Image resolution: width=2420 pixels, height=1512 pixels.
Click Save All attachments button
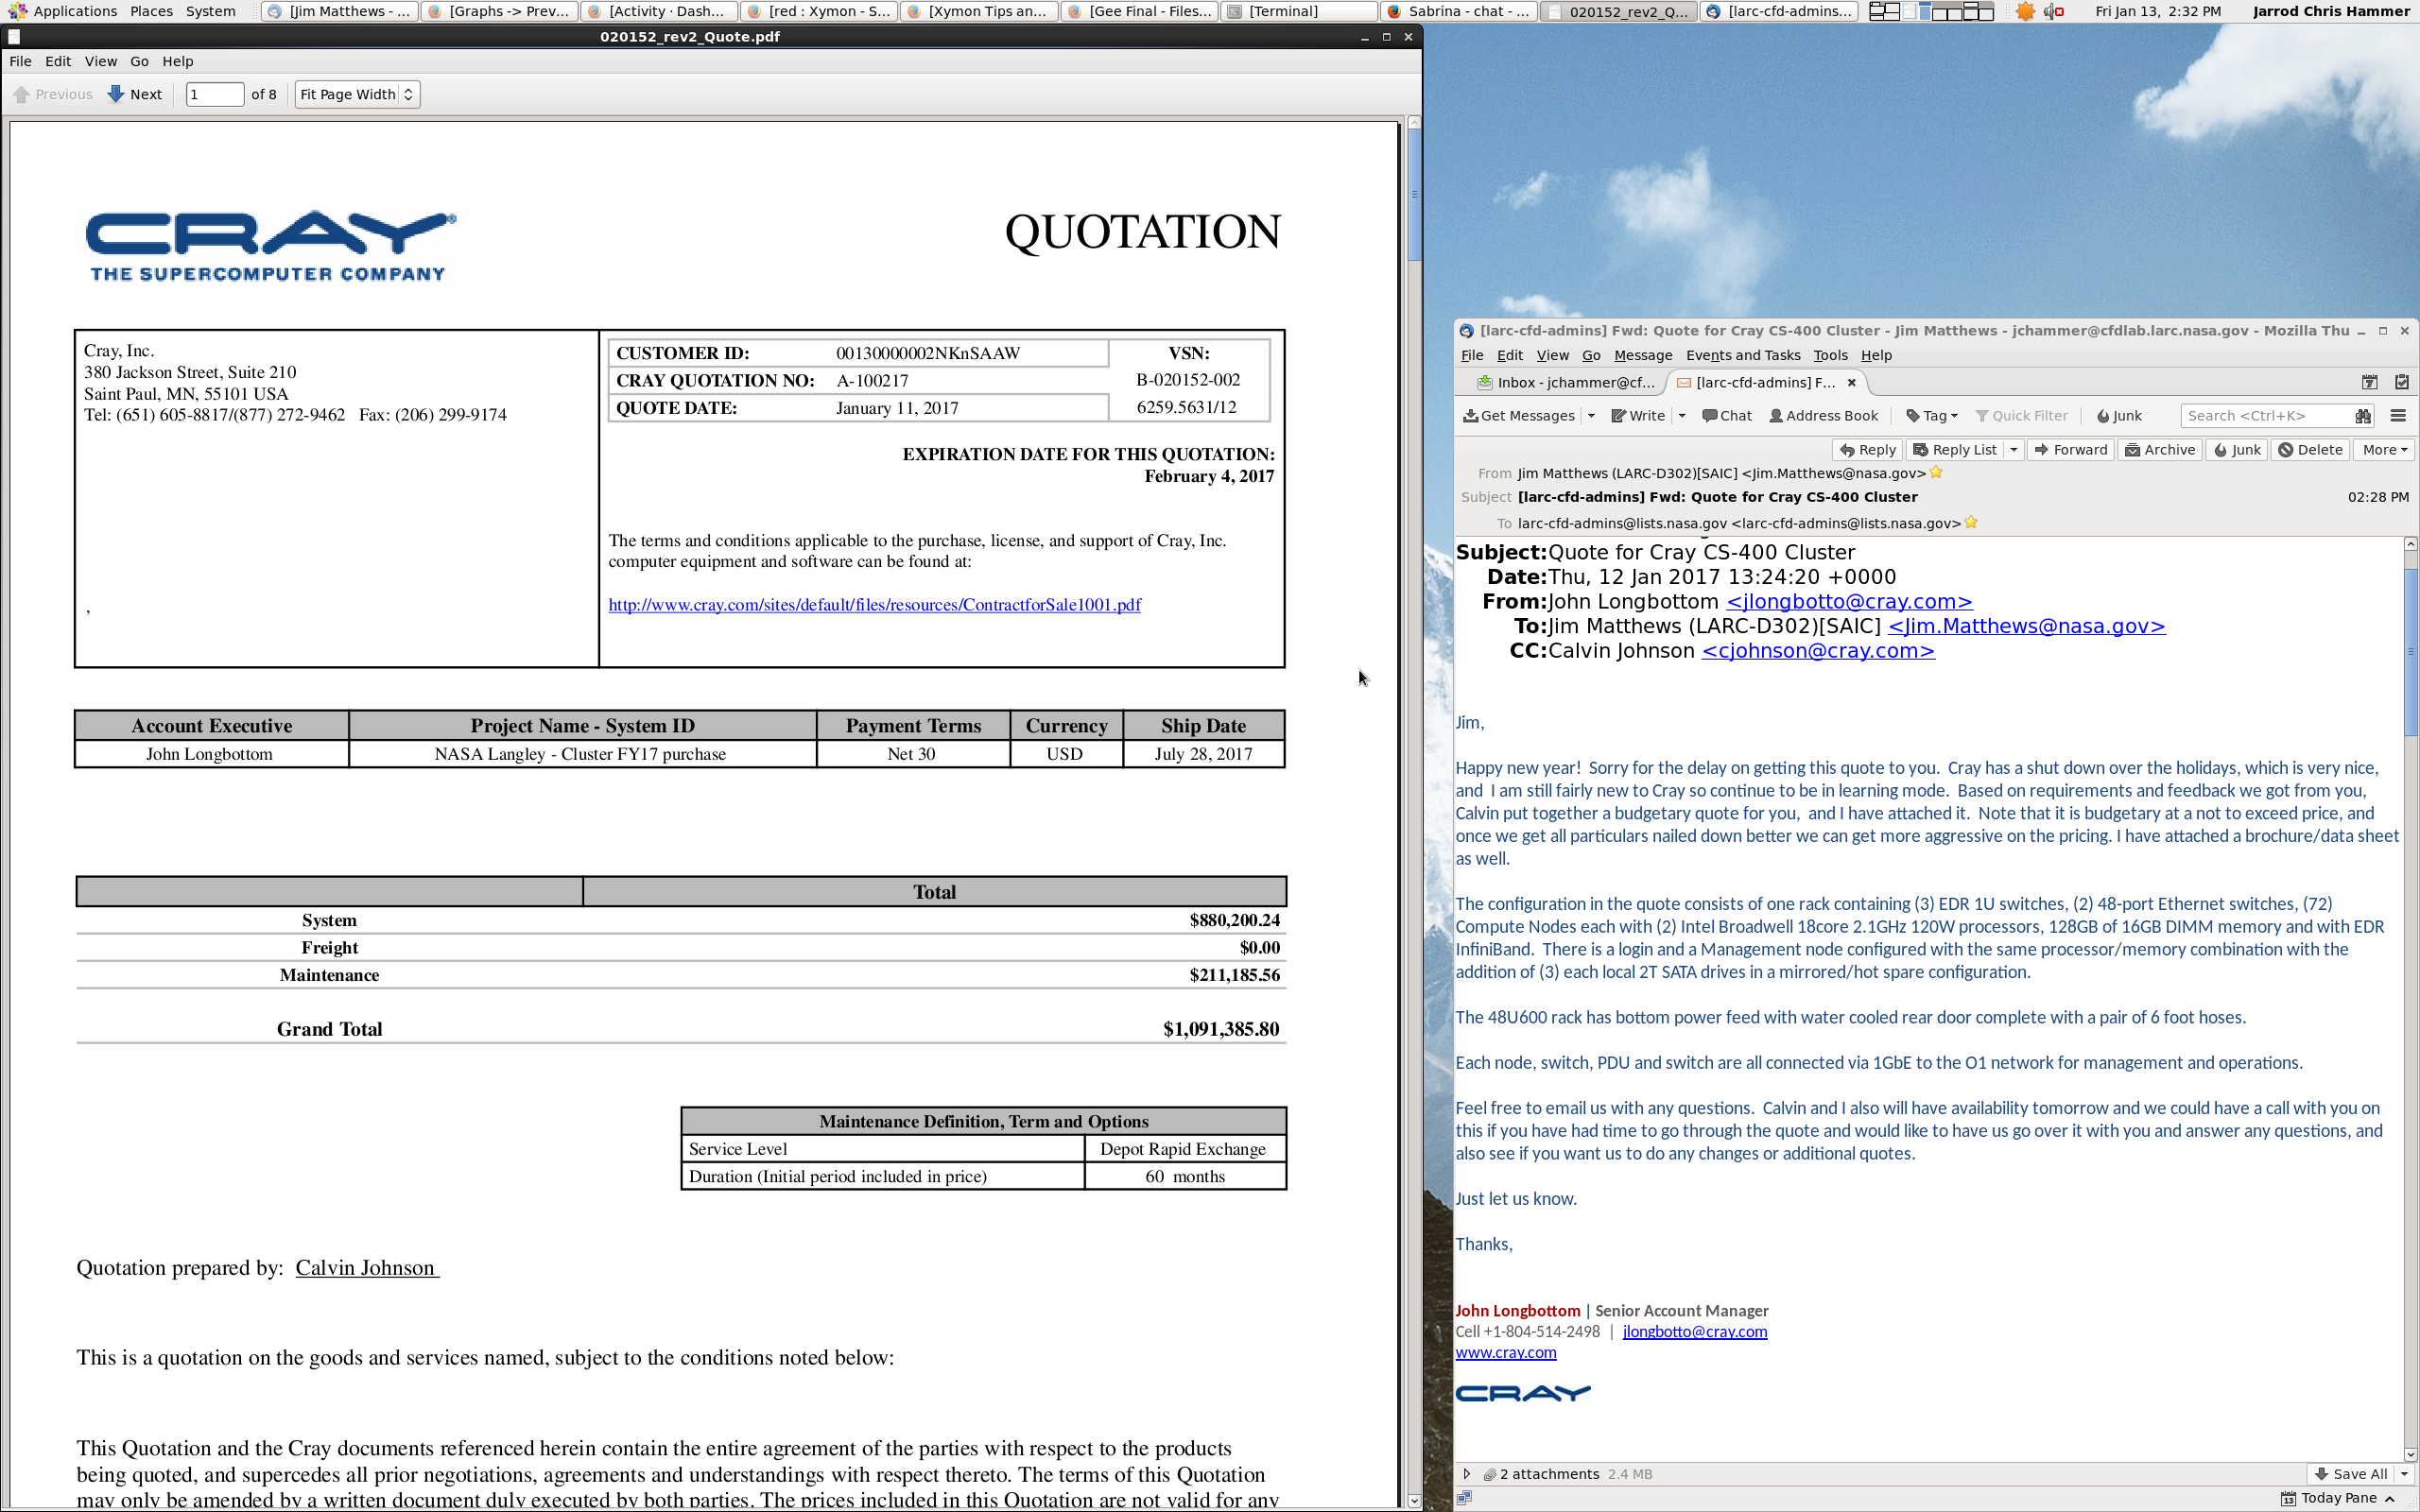[x=2351, y=1474]
